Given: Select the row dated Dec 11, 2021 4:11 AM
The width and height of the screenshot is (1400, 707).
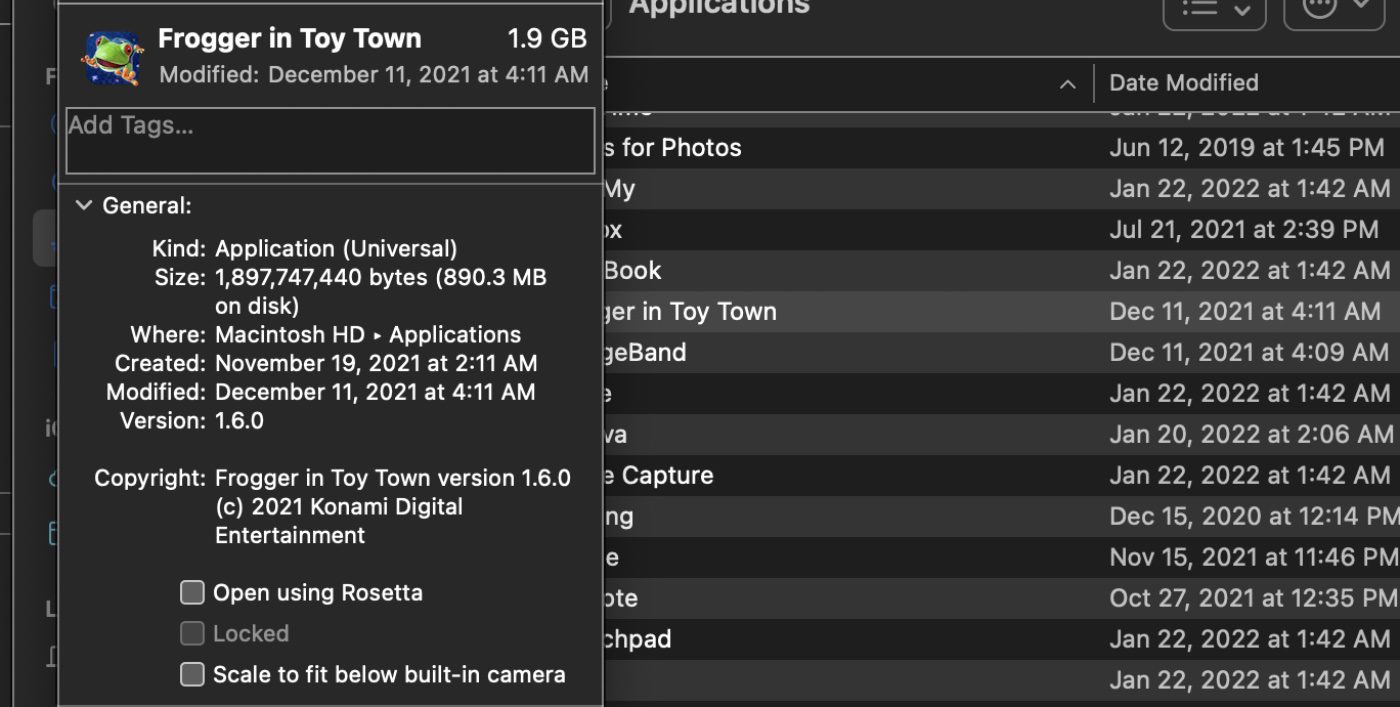Looking at the screenshot, I should click(x=1000, y=312).
